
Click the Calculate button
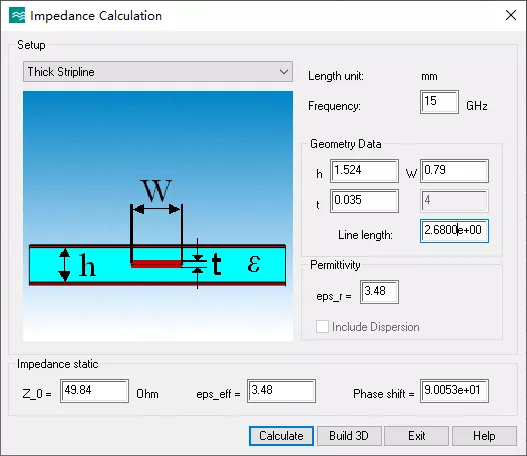coord(281,436)
